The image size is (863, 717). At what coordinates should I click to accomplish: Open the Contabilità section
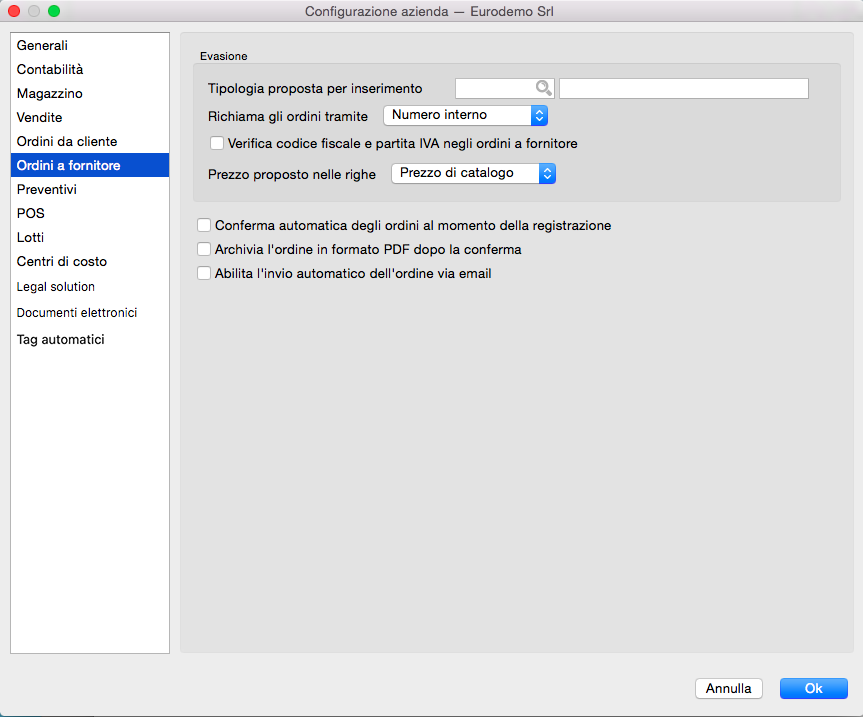50,70
